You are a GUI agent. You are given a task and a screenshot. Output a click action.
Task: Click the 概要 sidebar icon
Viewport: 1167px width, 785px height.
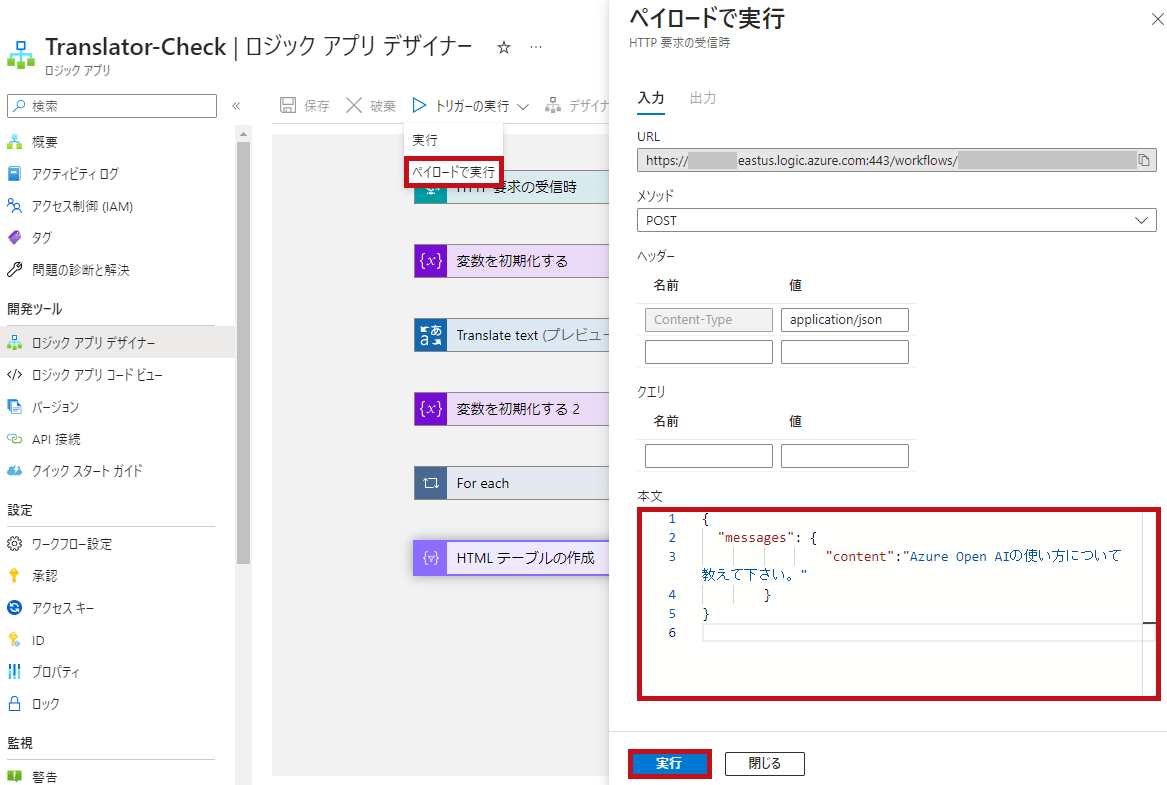14,141
